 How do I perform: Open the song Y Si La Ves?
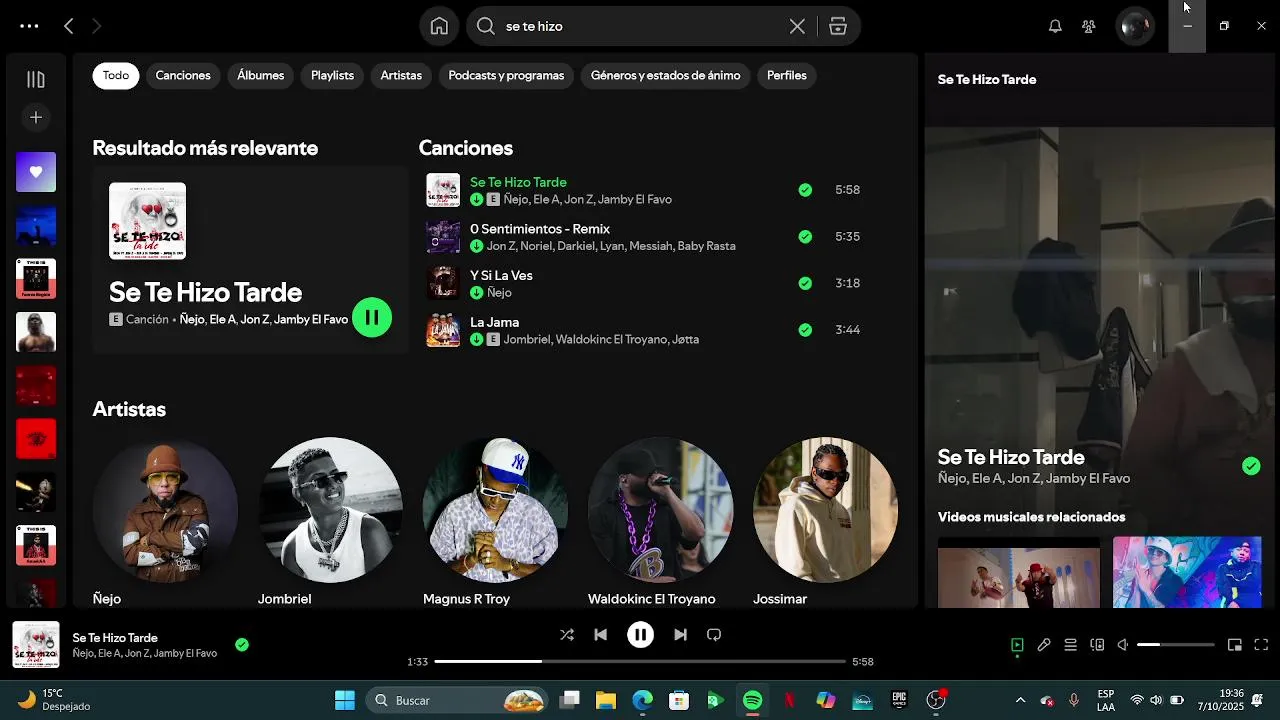click(501, 276)
